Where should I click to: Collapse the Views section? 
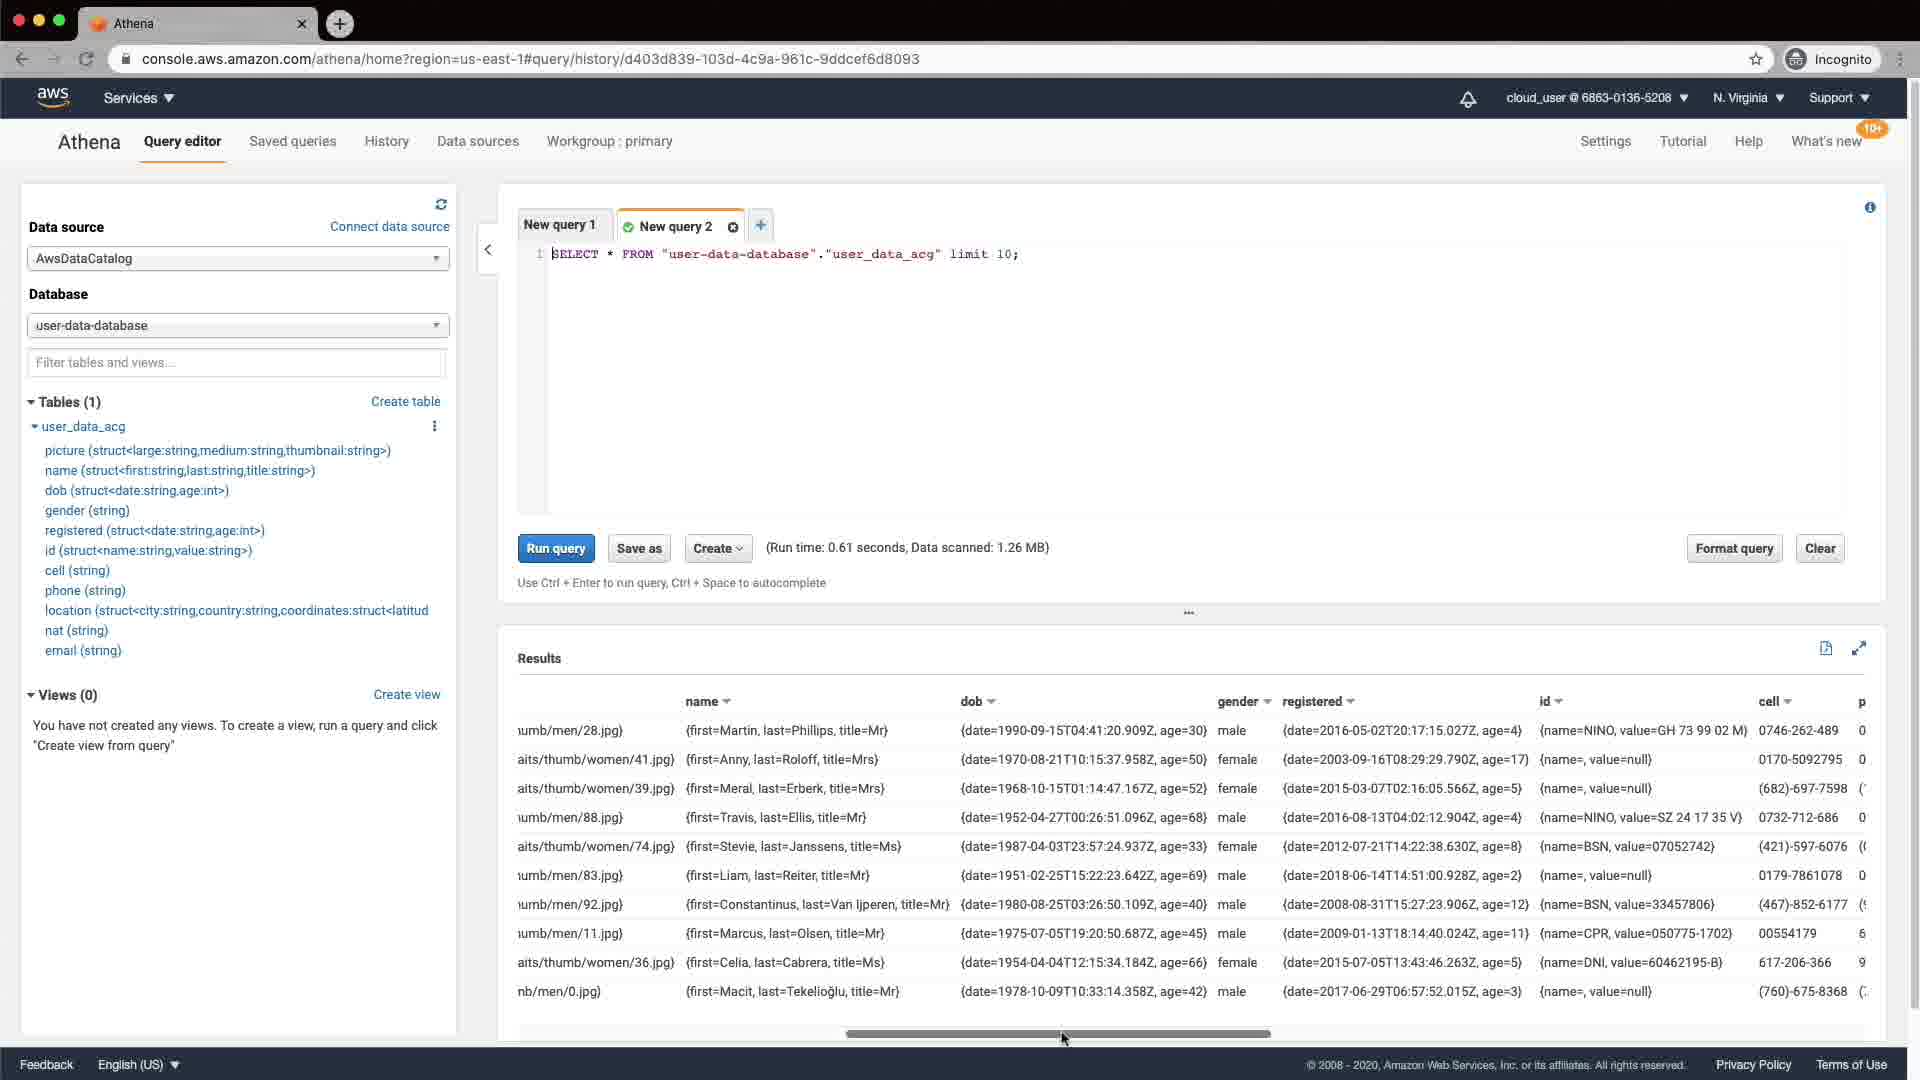click(31, 695)
